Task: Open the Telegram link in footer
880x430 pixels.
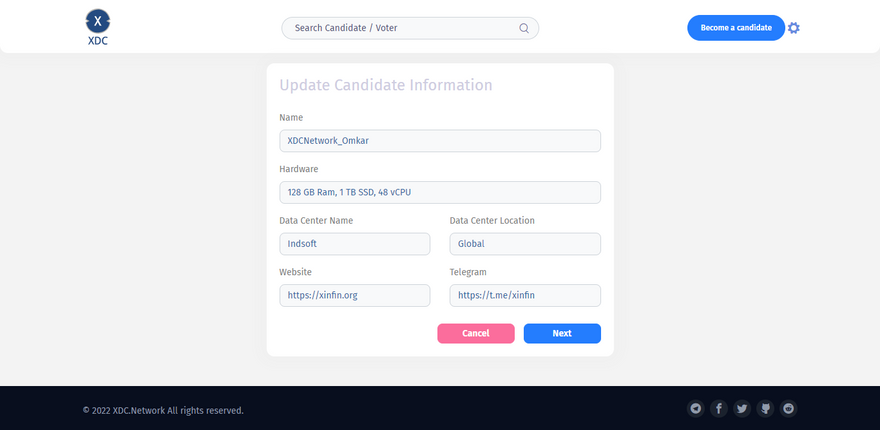Action: (x=696, y=408)
